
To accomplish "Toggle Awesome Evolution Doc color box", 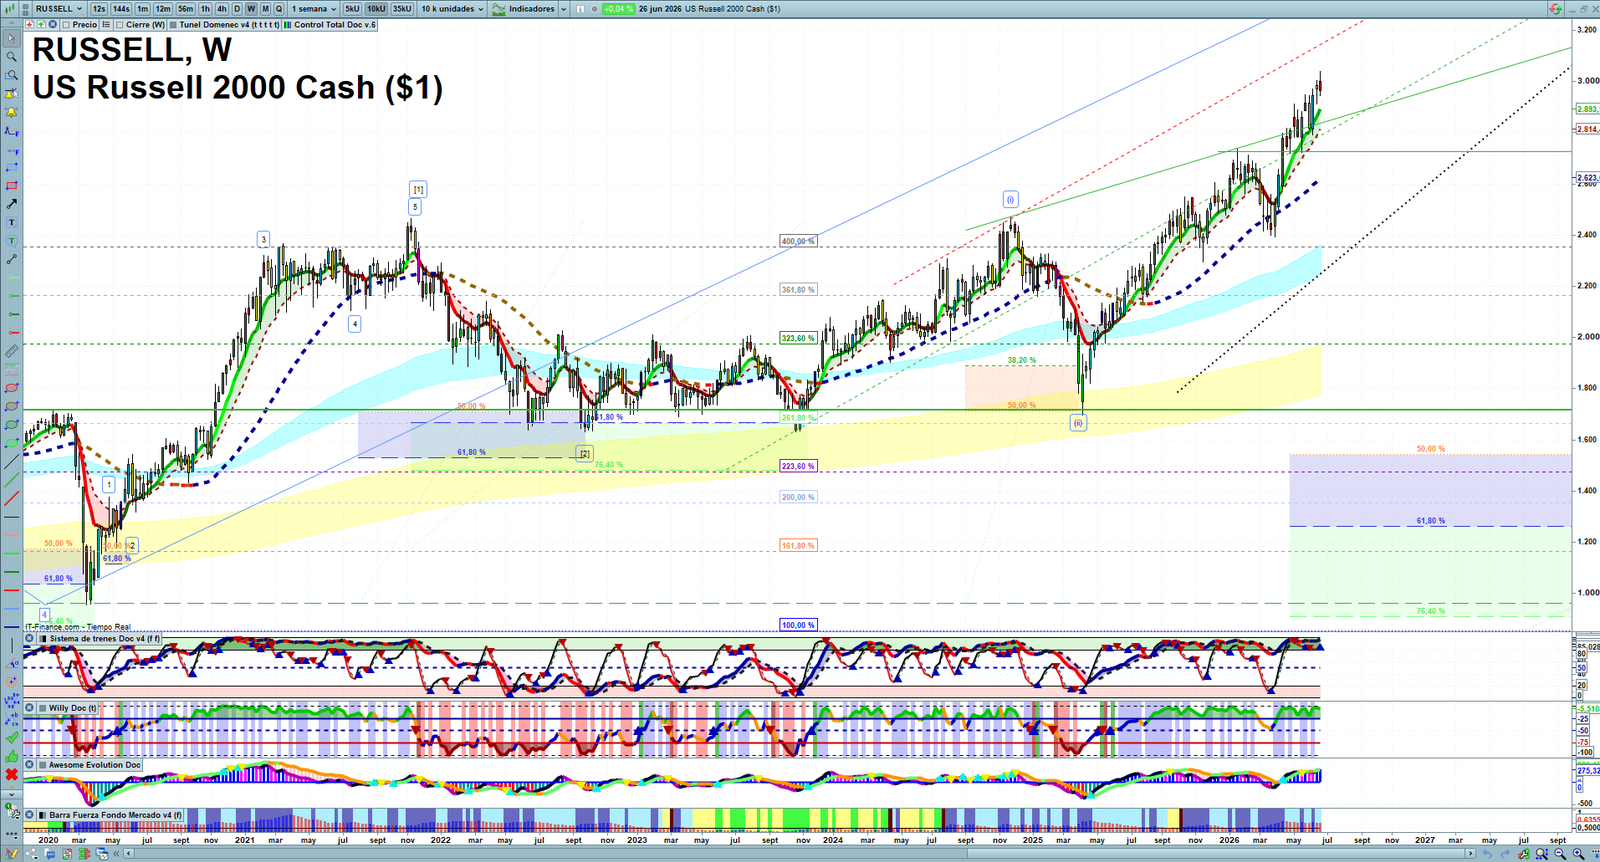I will (x=43, y=765).
